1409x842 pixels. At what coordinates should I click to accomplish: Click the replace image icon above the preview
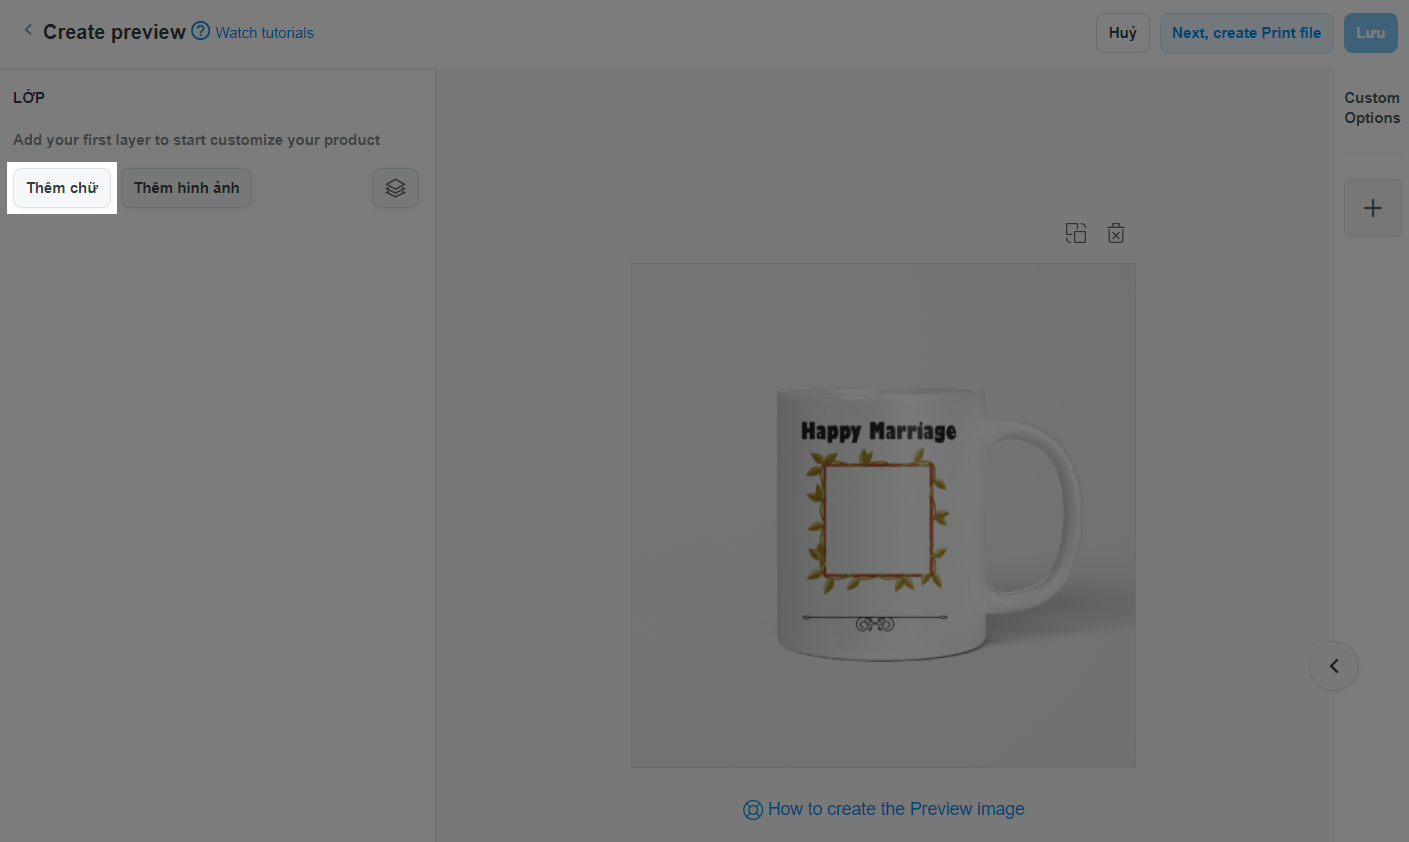[x=1076, y=233]
